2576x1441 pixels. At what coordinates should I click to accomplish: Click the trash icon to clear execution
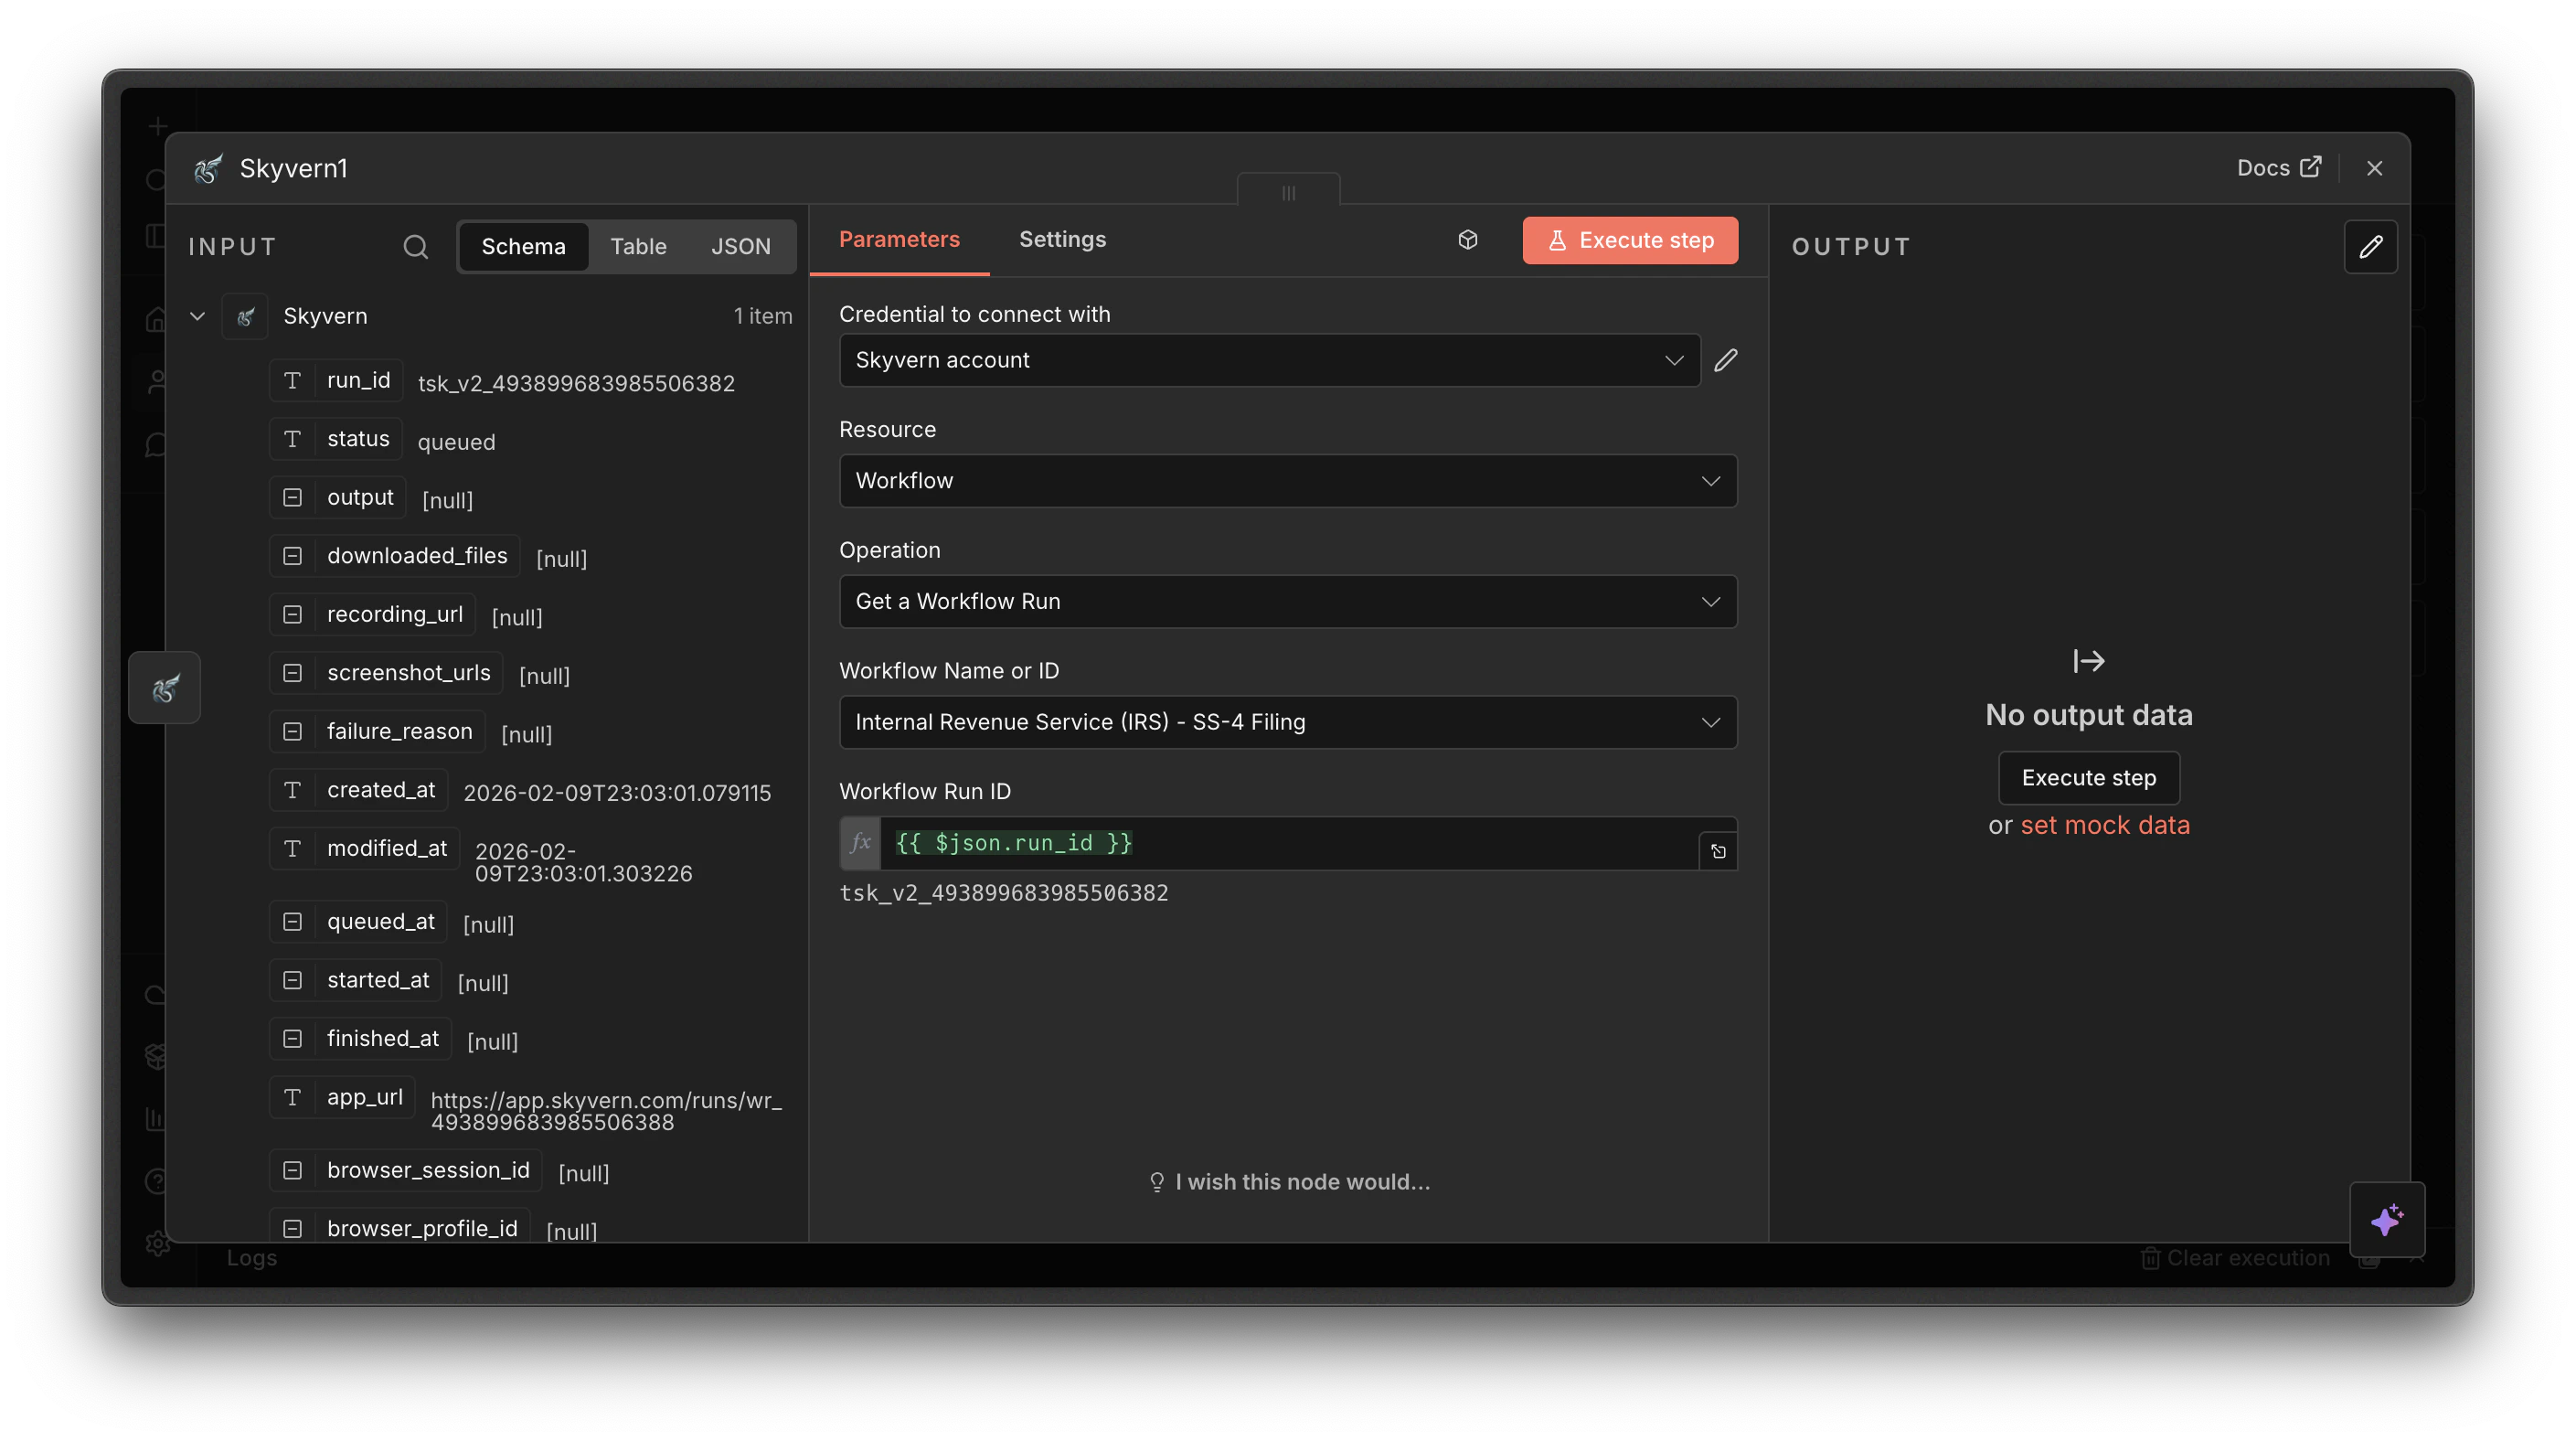coord(2150,1258)
